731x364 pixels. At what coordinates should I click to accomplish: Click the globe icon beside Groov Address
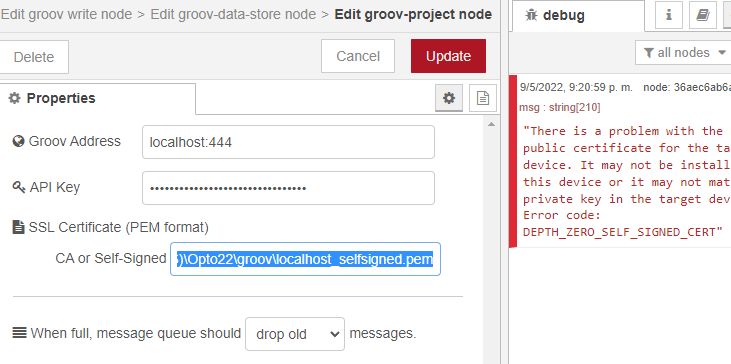[19, 141]
